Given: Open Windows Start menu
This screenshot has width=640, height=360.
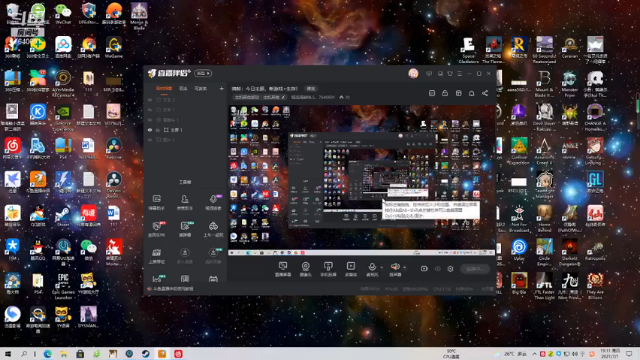Looking at the screenshot, I should click(x=8, y=354).
